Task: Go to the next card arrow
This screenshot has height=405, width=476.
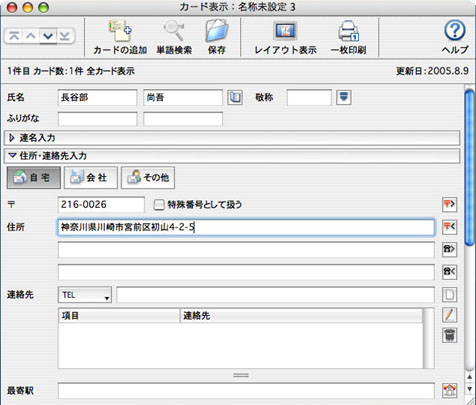Action: coord(48,36)
